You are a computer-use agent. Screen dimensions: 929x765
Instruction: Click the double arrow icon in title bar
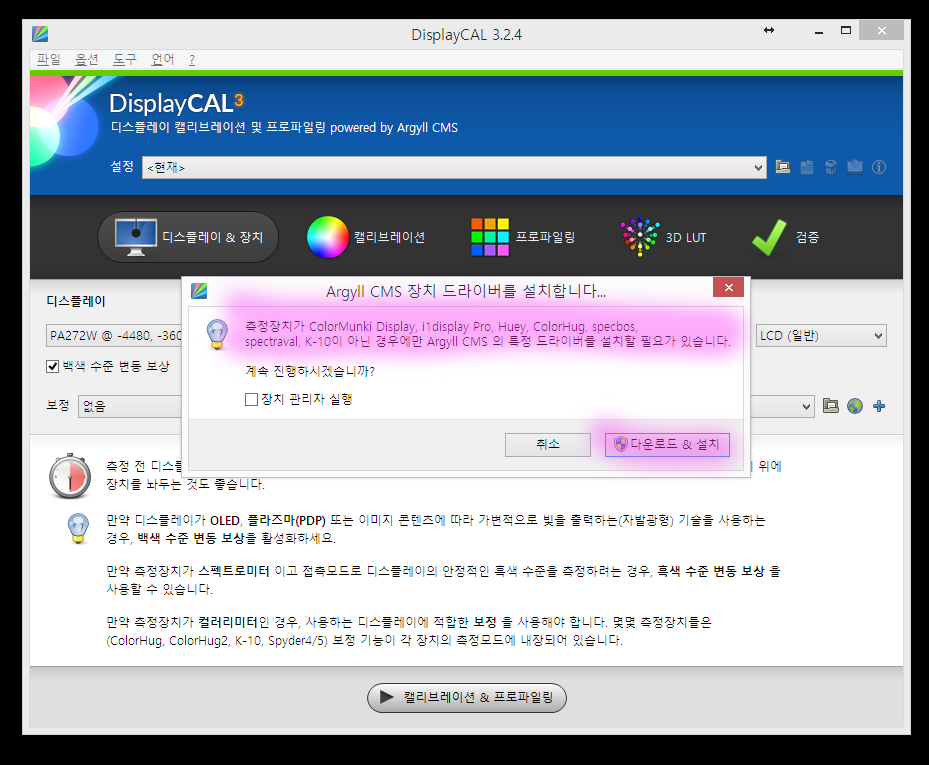pyautogui.click(x=768, y=30)
